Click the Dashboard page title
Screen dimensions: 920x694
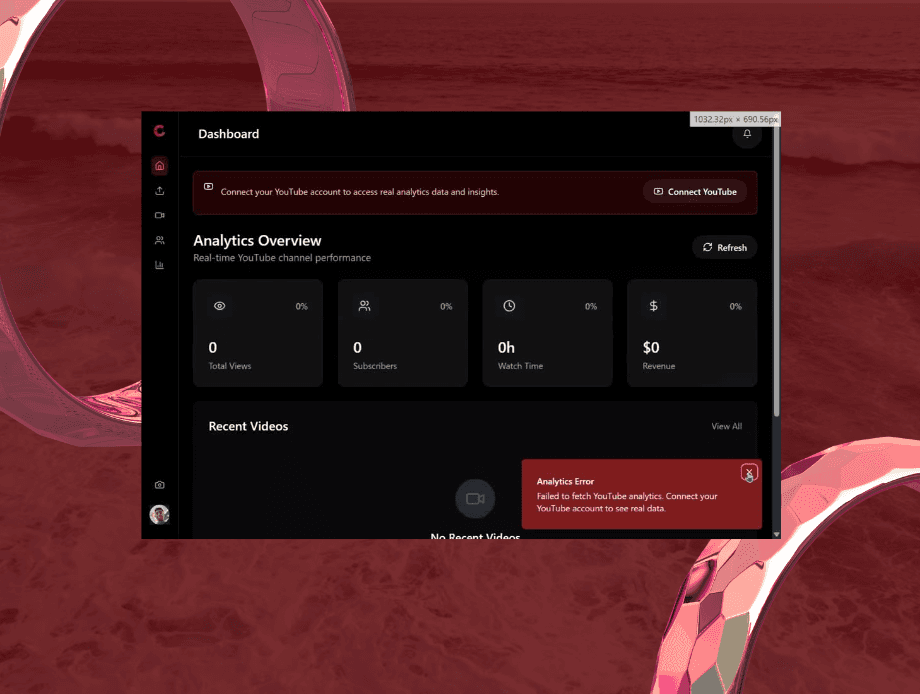pyautogui.click(x=229, y=134)
